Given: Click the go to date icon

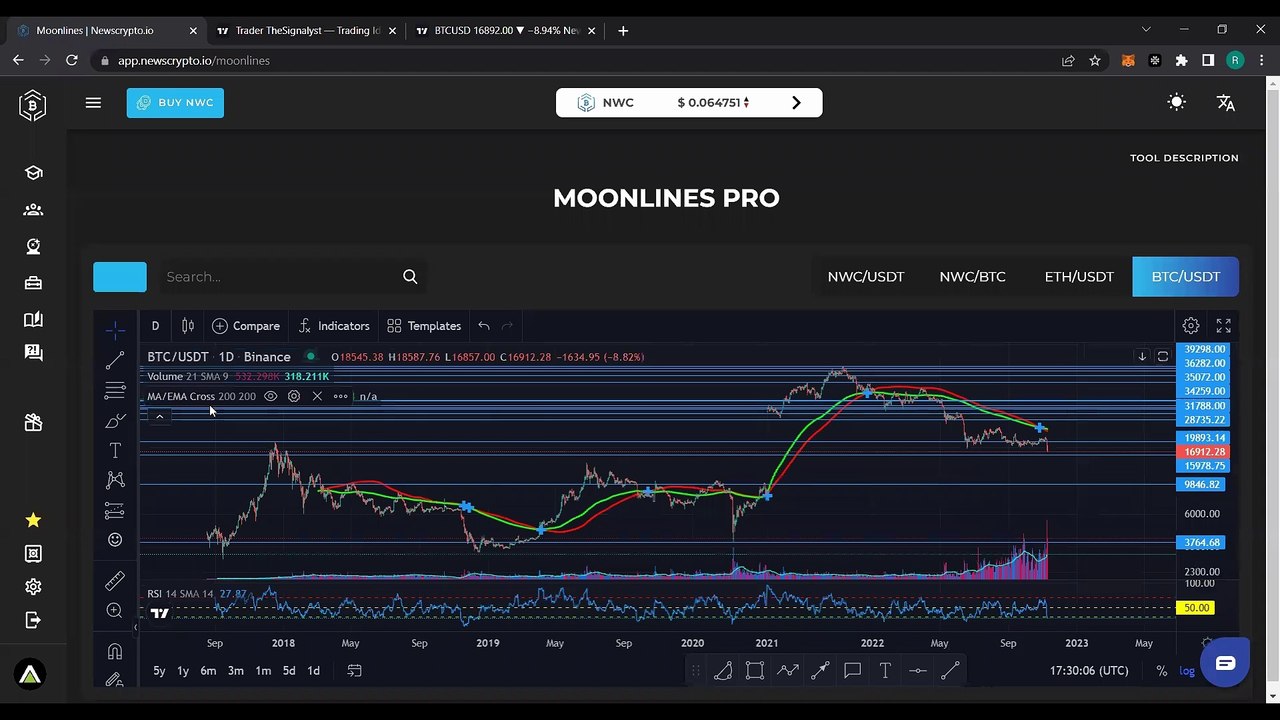Looking at the screenshot, I should pyautogui.click(x=354, y=671).
